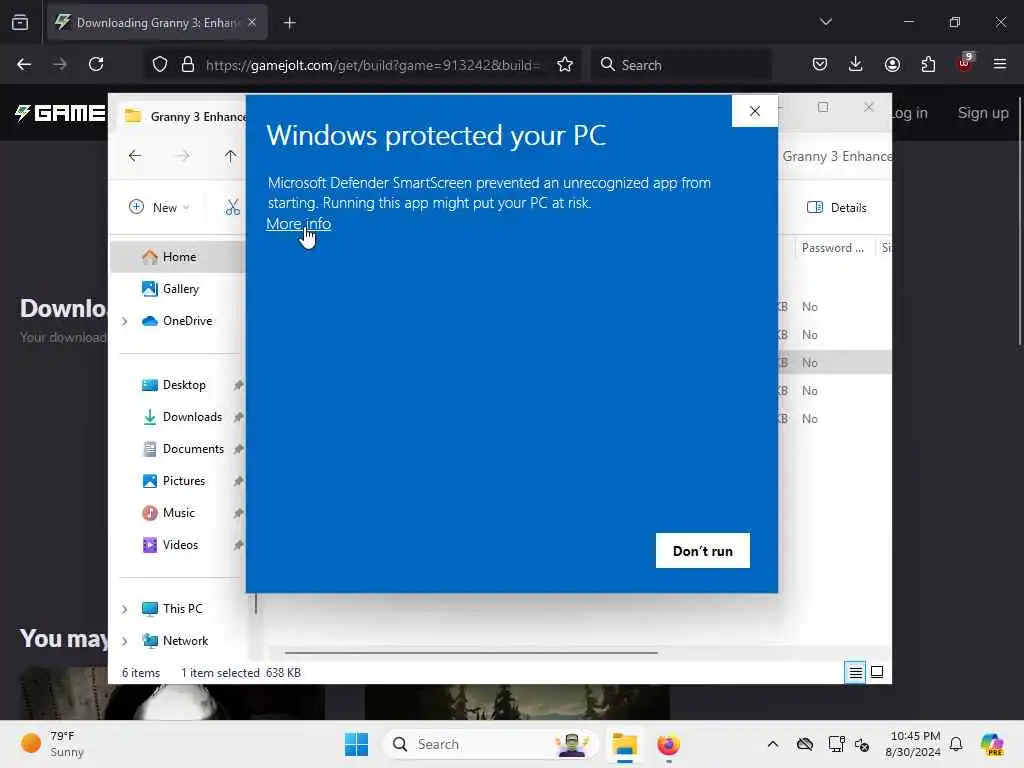Open the New dropdown in File Explorer
Viewport: 1024px width, 768px height.
pos(159,208)
